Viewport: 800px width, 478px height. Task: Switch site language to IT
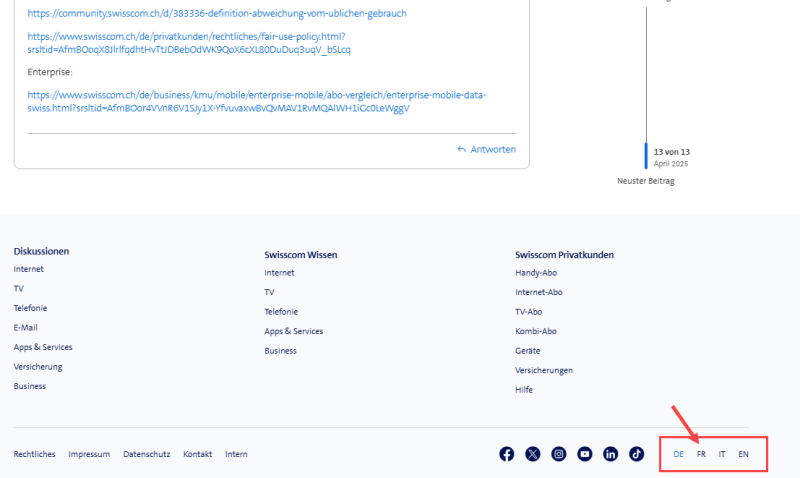pos(722,454)
